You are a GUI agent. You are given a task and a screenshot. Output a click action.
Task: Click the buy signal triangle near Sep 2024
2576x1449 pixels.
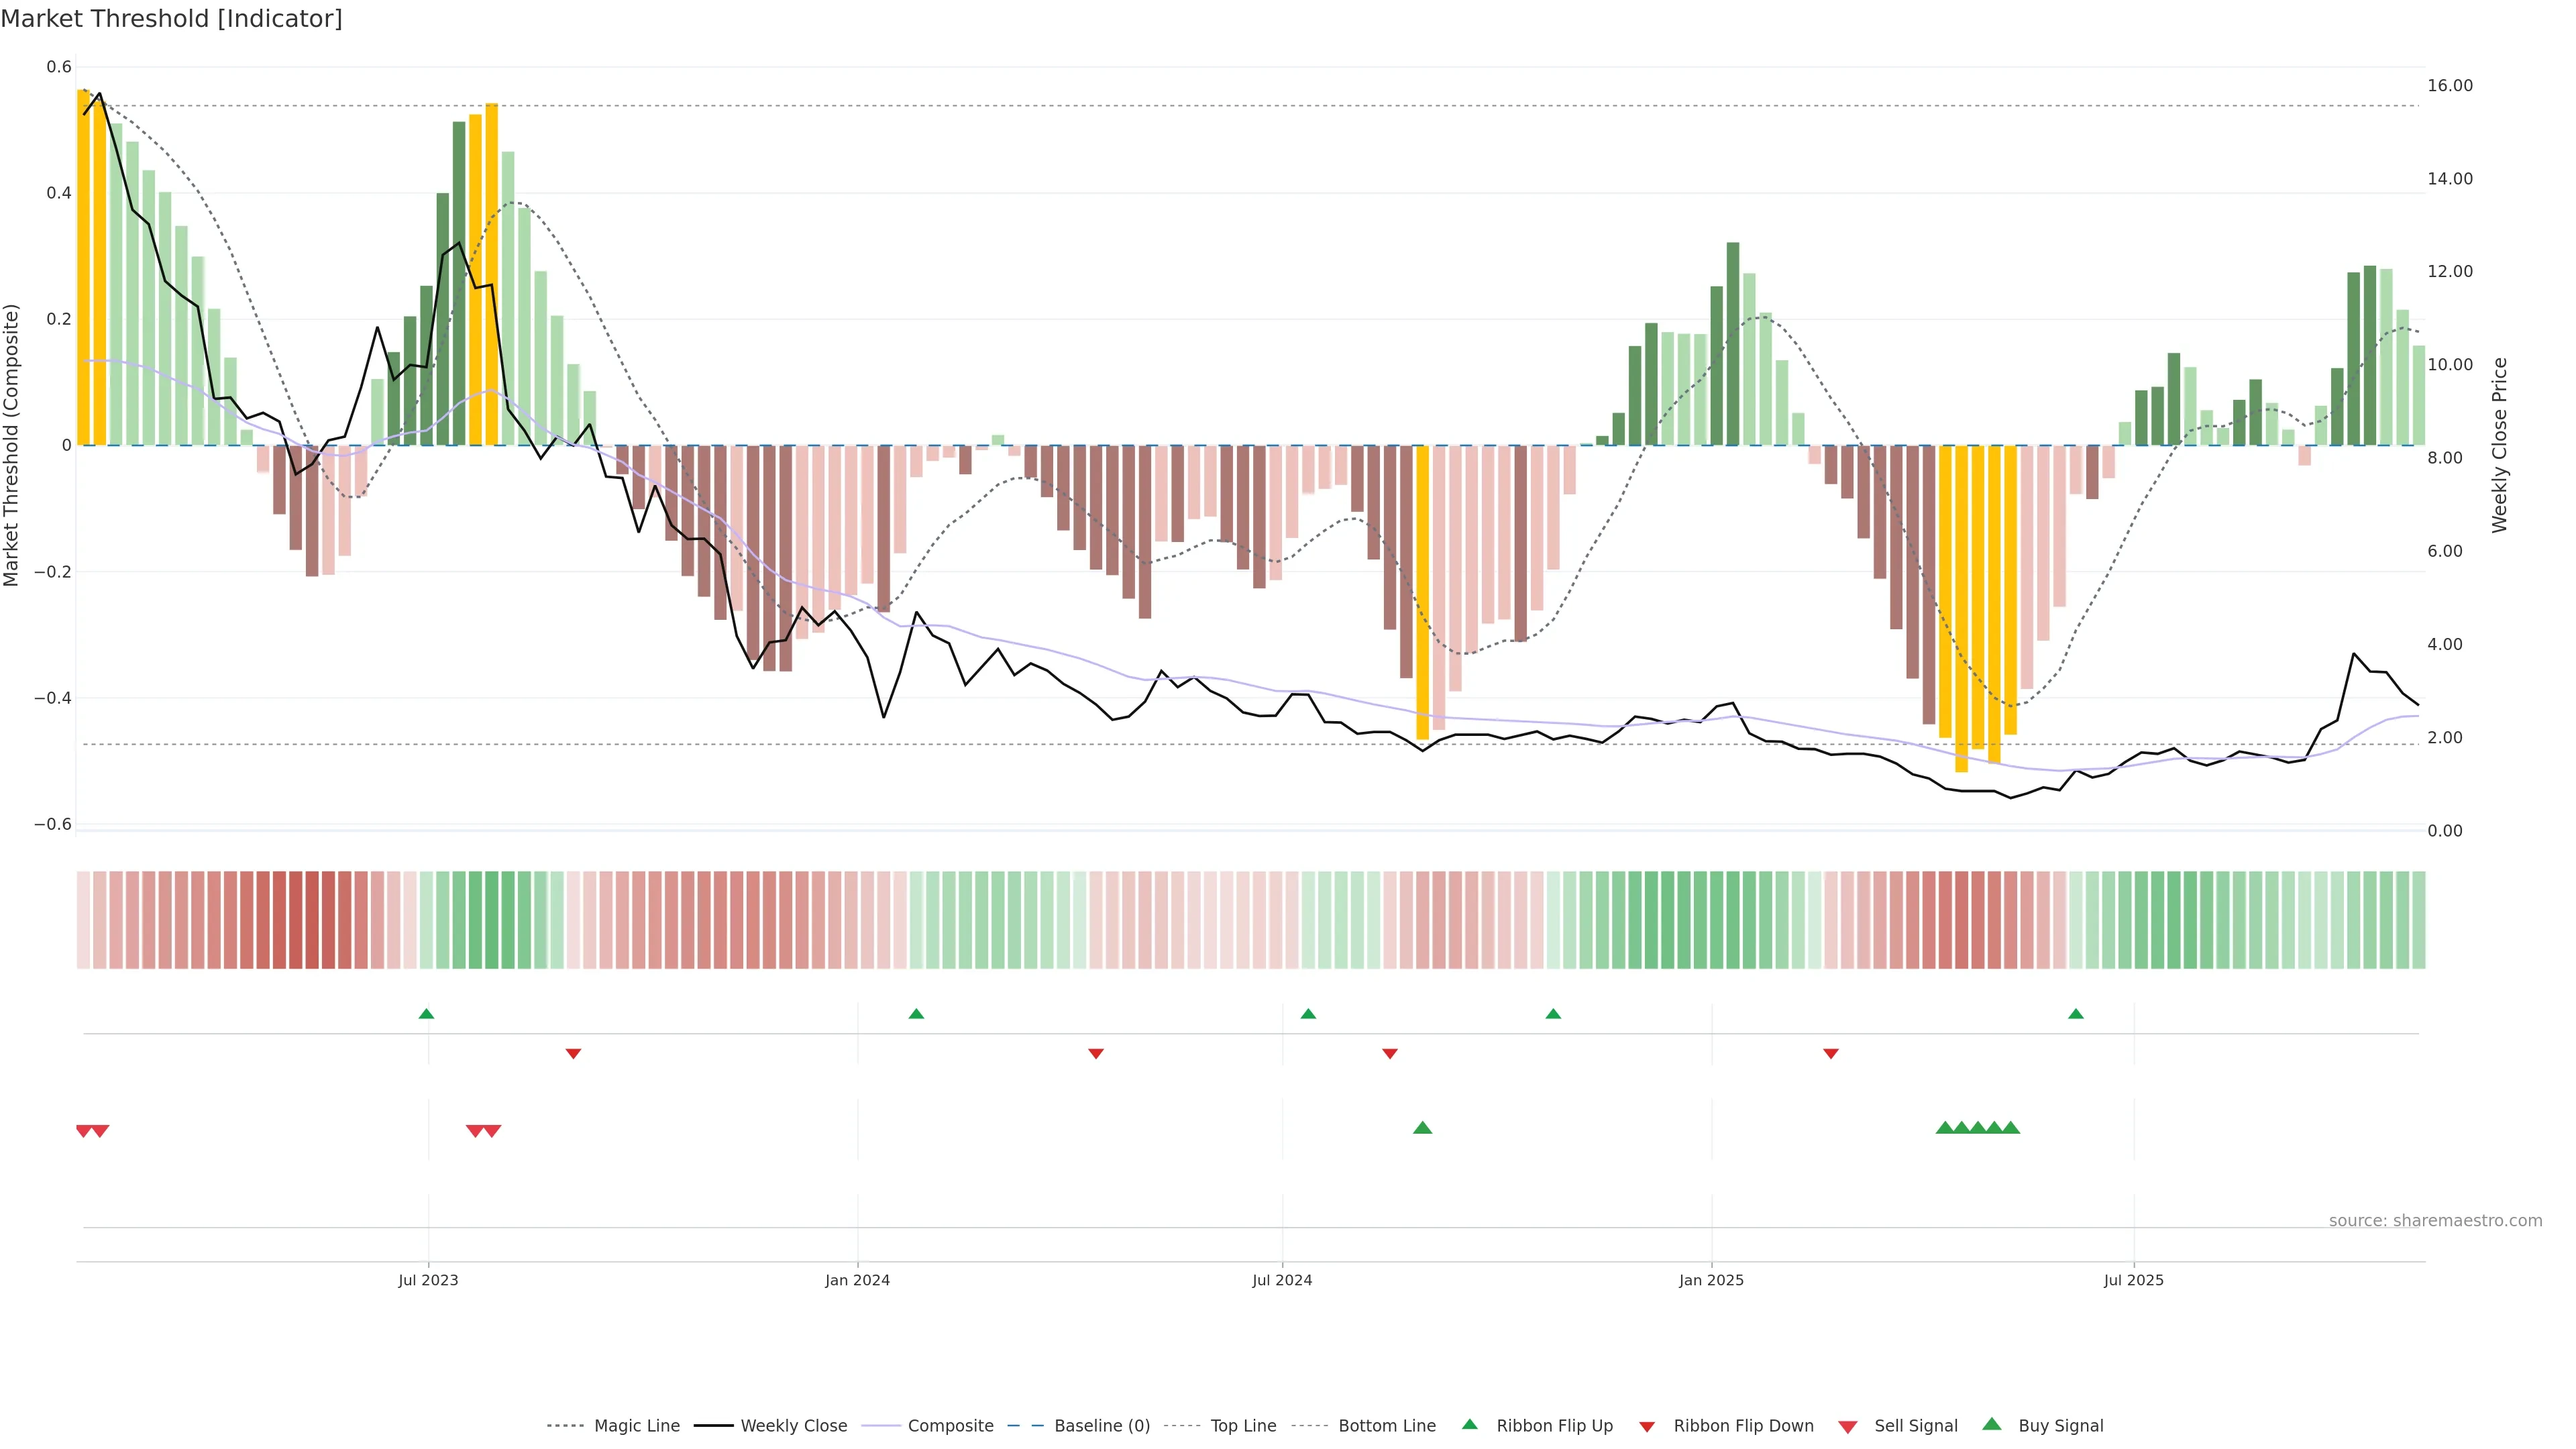1422,1128
